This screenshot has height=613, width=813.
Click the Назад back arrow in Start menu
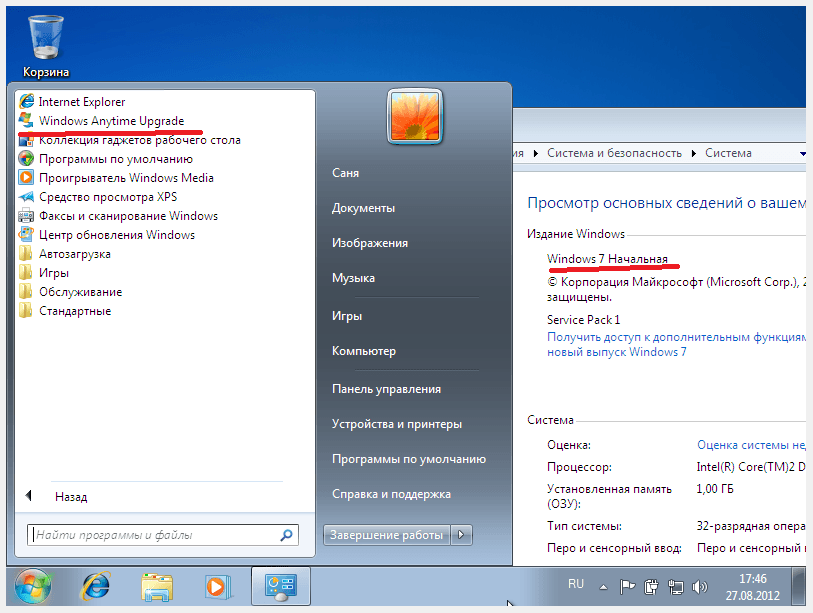pos(29,495)
